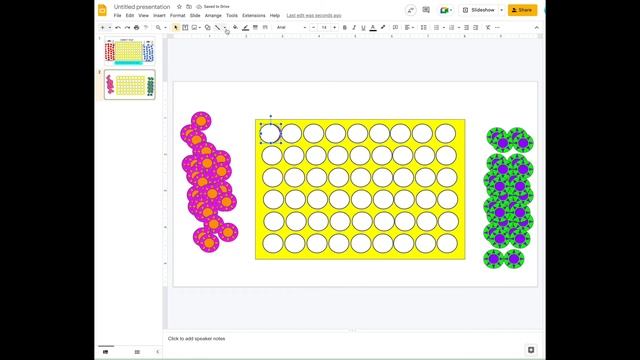Click the shape tool icon
The height and width of the screenshot is (360, 640).
[x=208, y=27]
